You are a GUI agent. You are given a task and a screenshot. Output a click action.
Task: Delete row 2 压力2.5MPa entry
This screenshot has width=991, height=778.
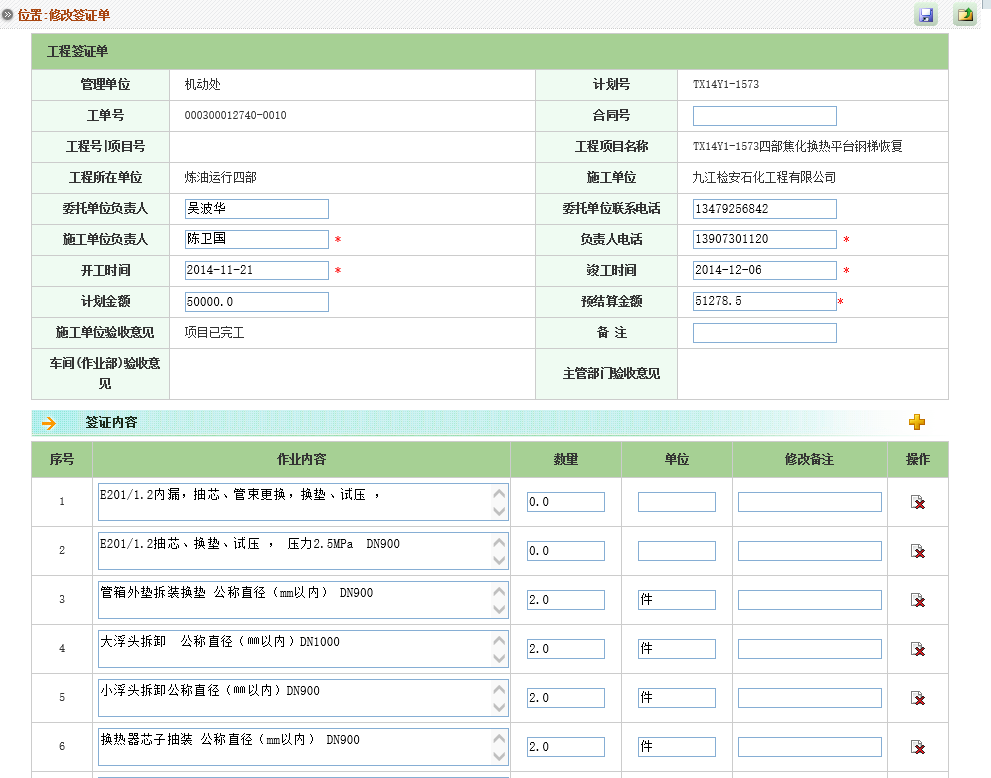point(918,551)
